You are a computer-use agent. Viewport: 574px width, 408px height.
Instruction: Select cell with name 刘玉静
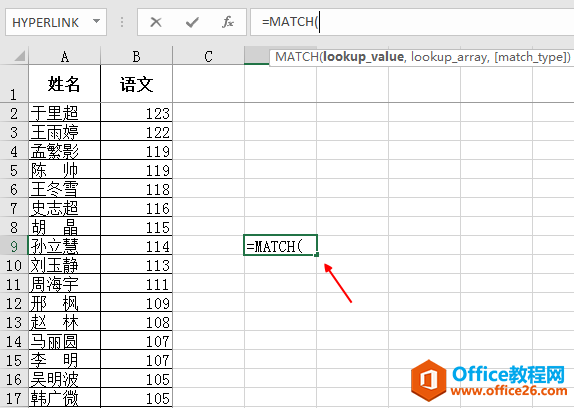[x=64, y=265]
